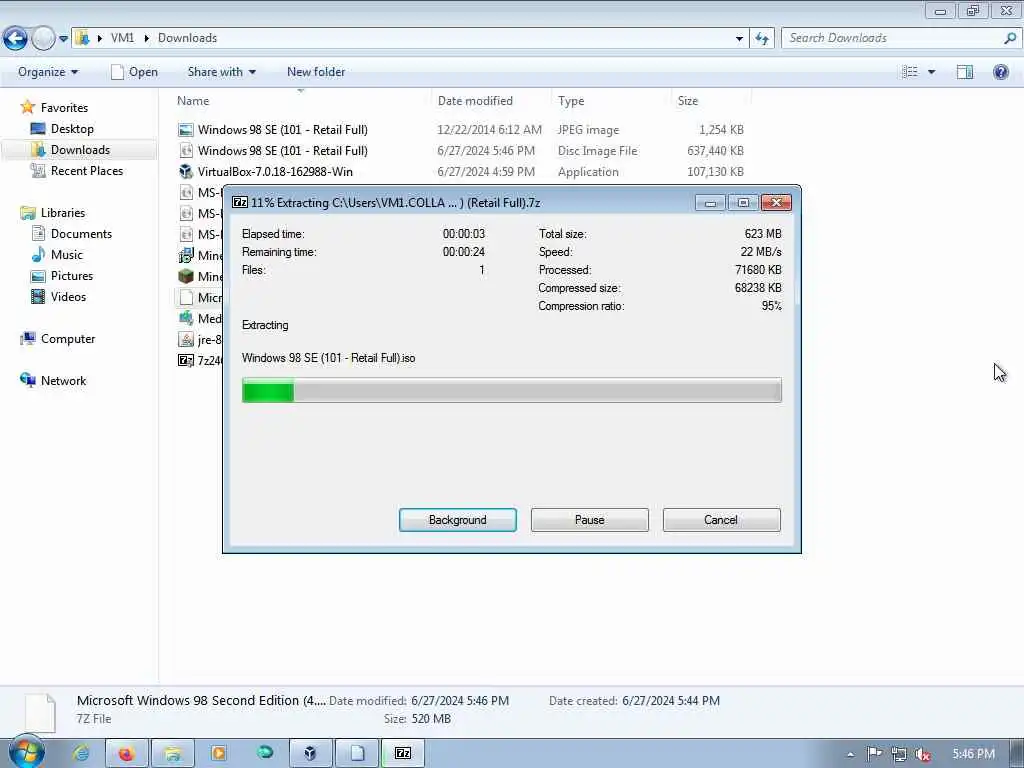Refresh the Downloads folder view

[x=761, y=39]
